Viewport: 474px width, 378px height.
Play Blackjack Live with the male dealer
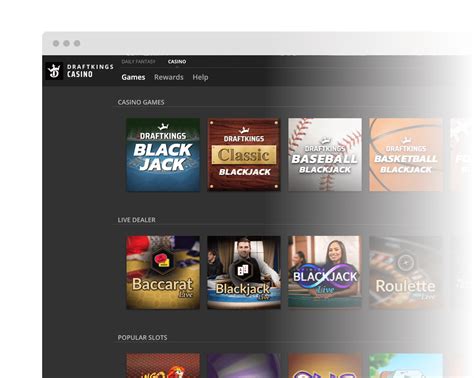[x=244, y=272]
